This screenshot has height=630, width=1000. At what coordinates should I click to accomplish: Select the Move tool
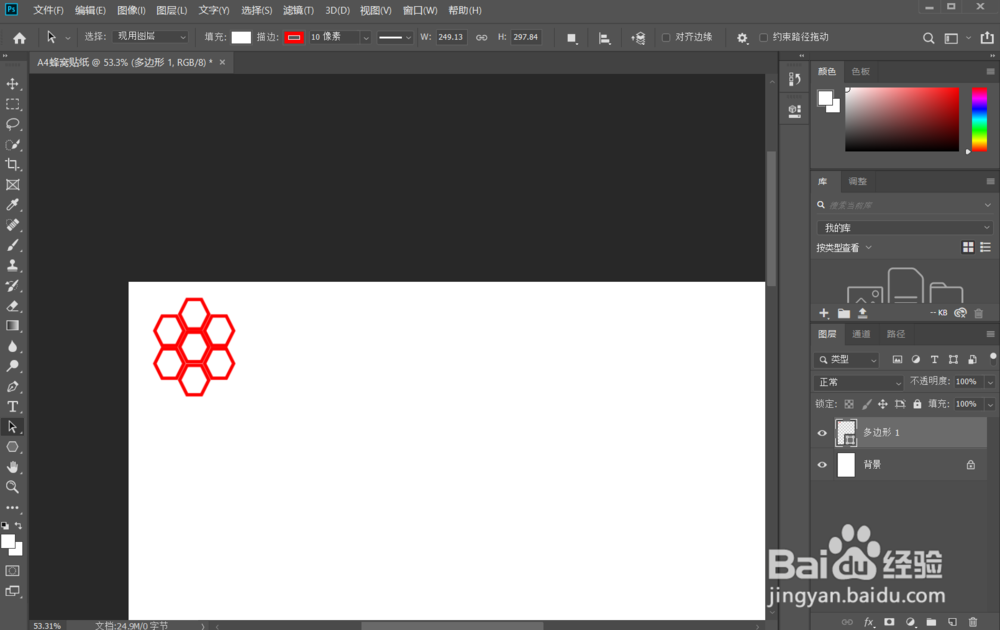click(13, 84)
